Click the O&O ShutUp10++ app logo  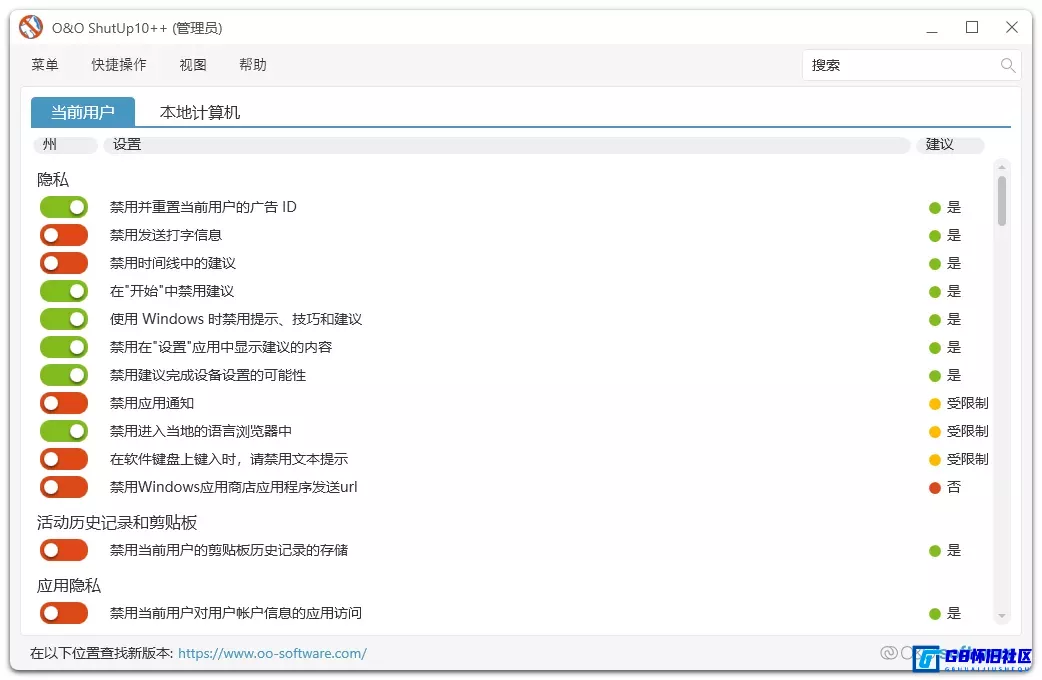[30, 27]
